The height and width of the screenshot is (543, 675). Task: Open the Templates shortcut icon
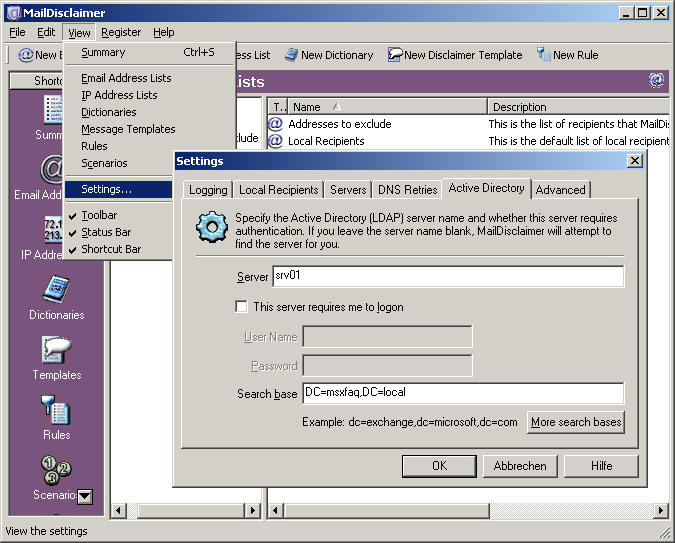56,349
